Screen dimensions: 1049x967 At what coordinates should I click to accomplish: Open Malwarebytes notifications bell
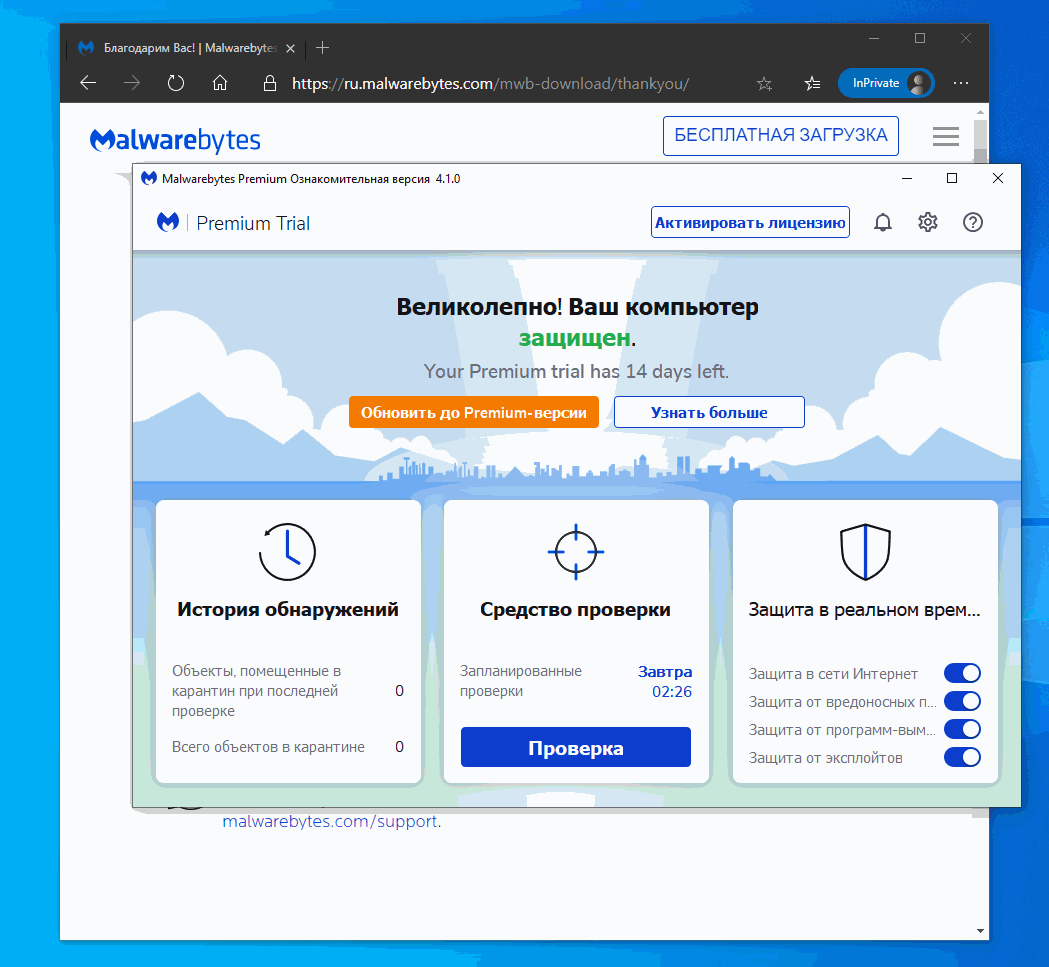[883, 222]
